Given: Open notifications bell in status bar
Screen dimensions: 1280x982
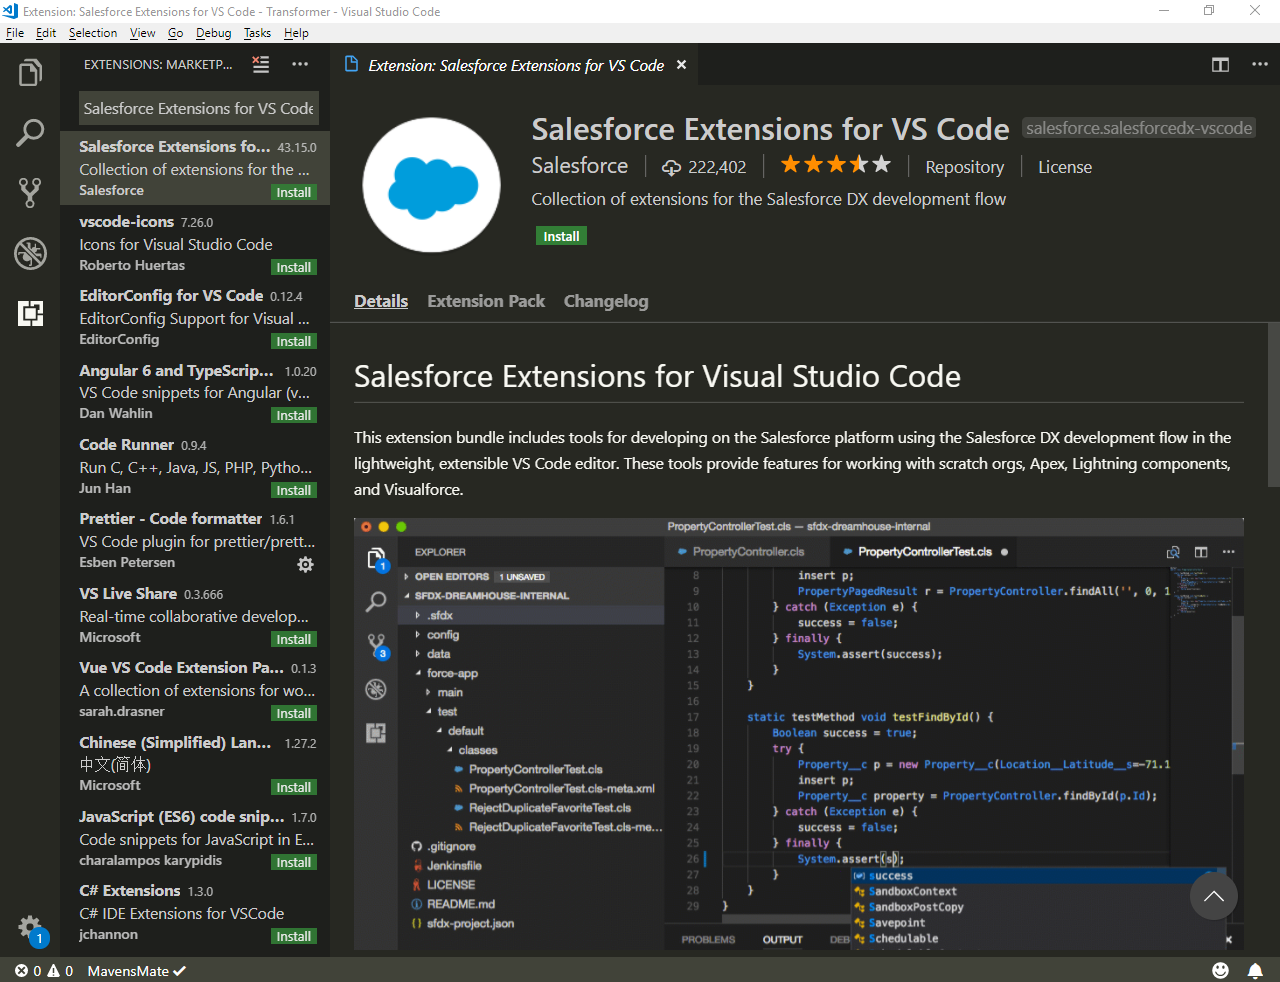Looking at the screenshot, I should [x=1255, y=970].
